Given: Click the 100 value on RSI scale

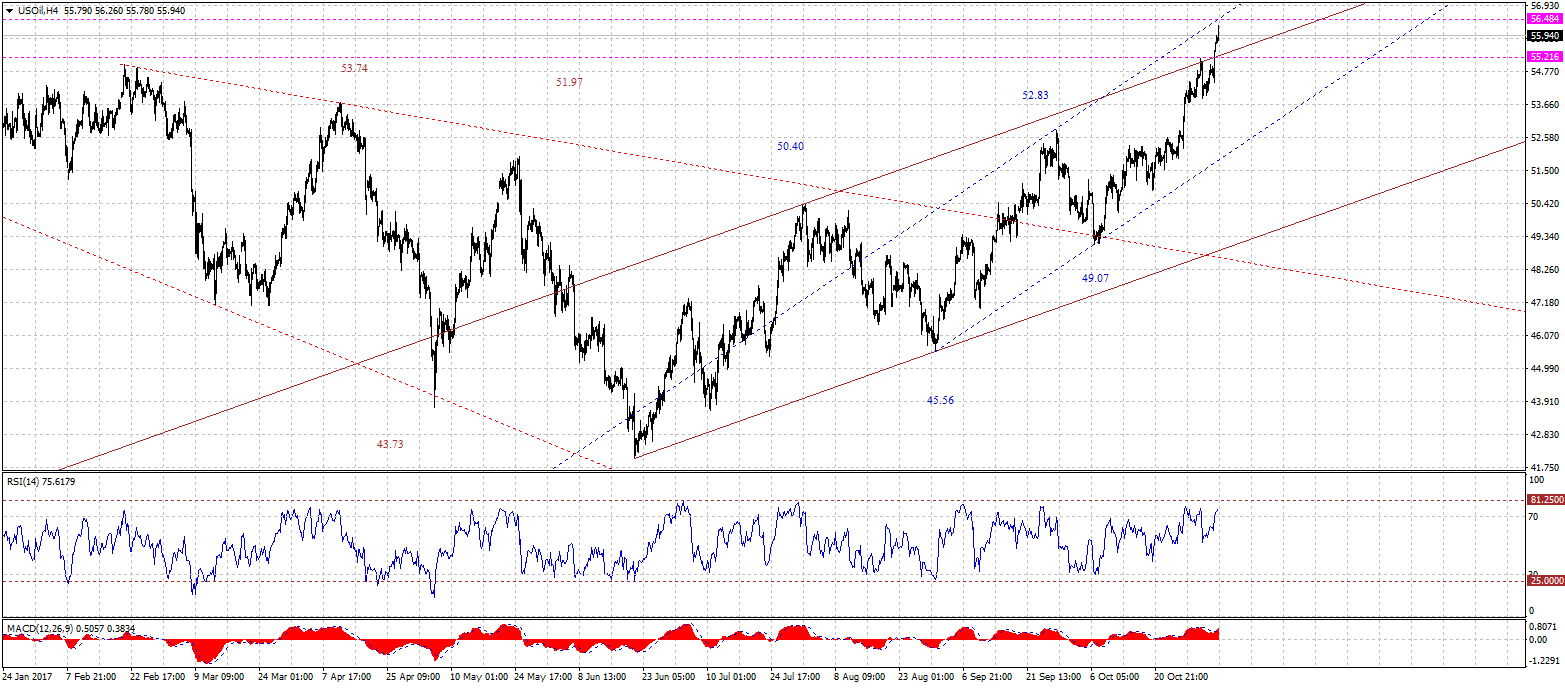Looking at the screenshot, I should point(1537,481).
